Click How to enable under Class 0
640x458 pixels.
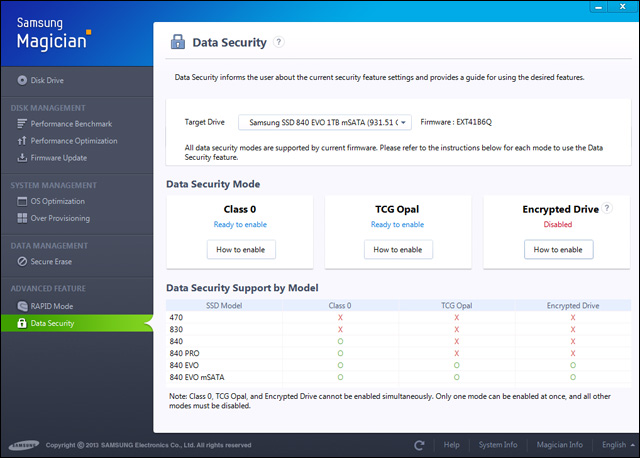point(242,250)
